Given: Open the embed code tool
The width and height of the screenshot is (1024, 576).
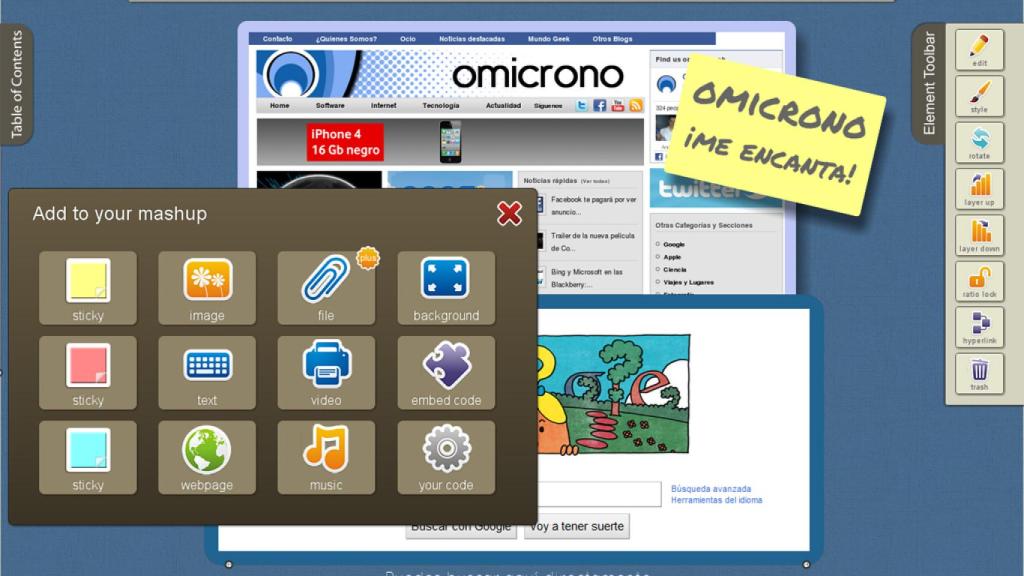Looking at the screenshot, I should pos(445,373).
